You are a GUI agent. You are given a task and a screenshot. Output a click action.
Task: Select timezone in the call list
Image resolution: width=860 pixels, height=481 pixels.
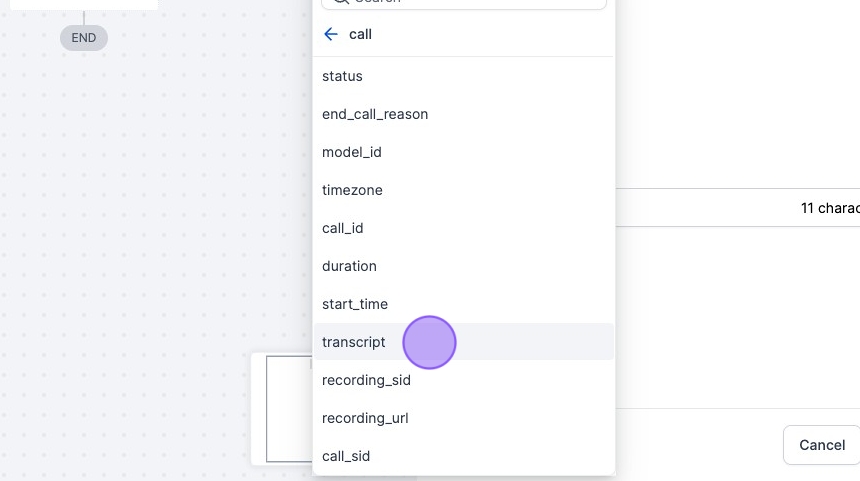point(352,190)
